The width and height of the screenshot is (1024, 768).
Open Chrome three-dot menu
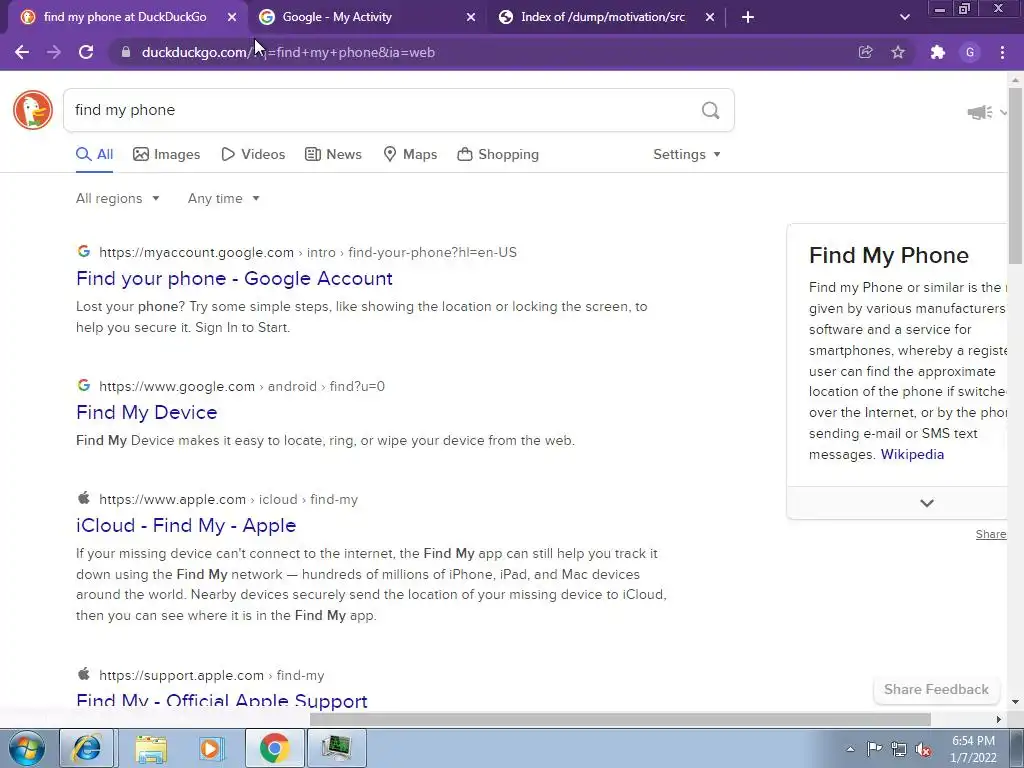coord(1002,52)
